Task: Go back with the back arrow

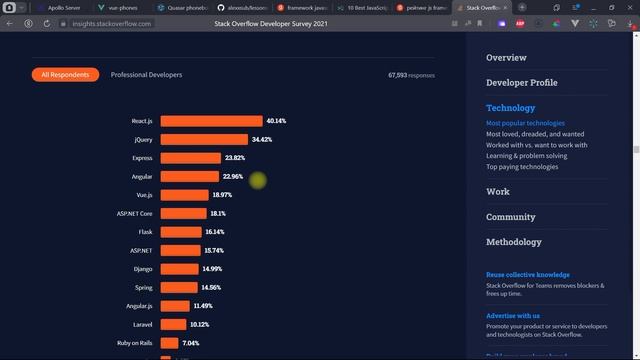Action: coord(9,24)
